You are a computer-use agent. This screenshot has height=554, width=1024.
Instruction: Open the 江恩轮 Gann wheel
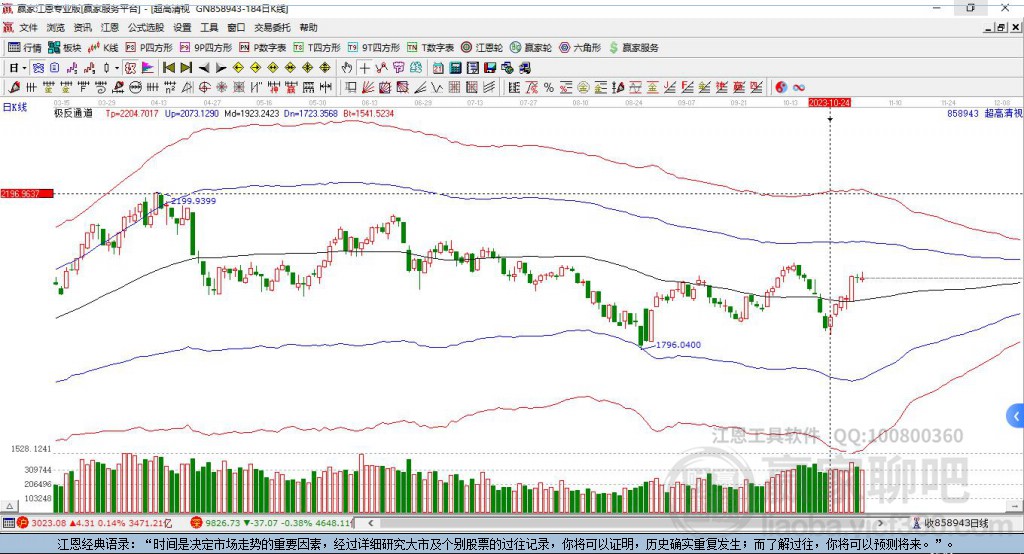(x=482, y=48)
